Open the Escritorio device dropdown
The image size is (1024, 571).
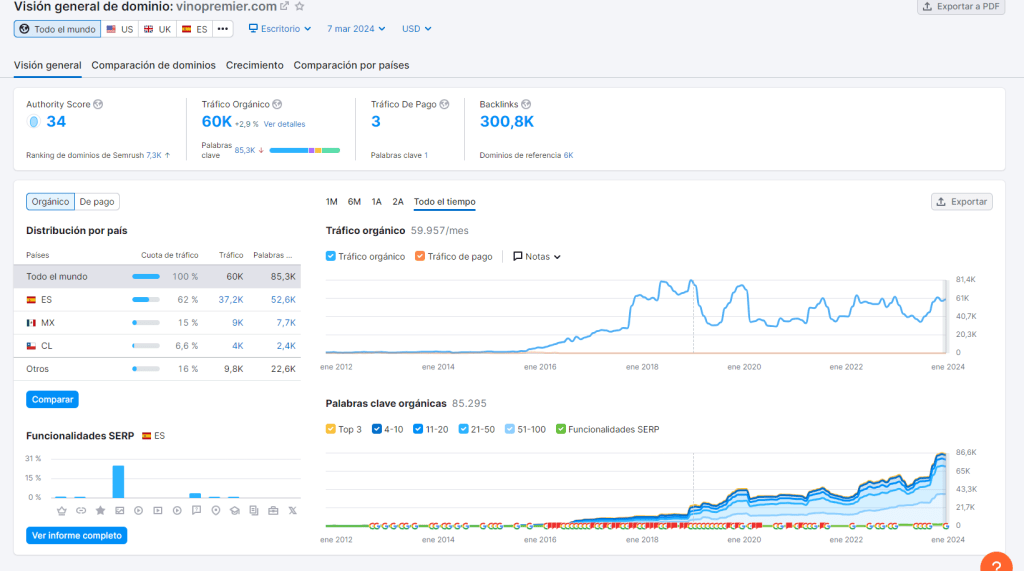(x=280, y=29)
